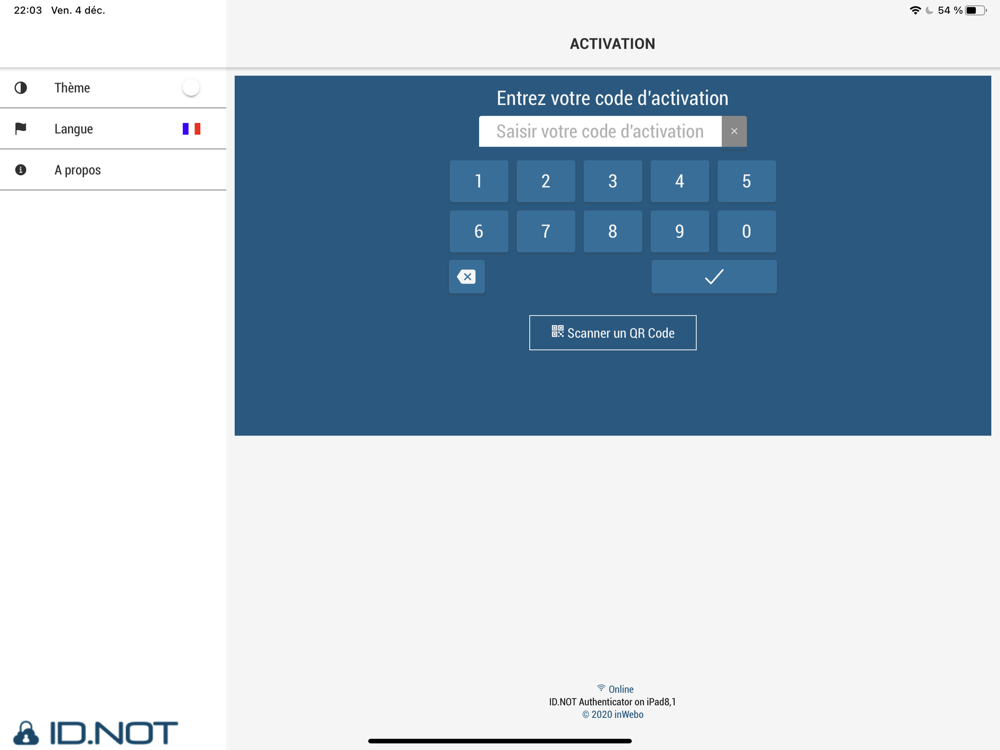Image resolution: width=1000 pixels, height=750 pixels.
Task: Tap keypad digit 4
Action: pyautogui.click(x=680, y=181)
